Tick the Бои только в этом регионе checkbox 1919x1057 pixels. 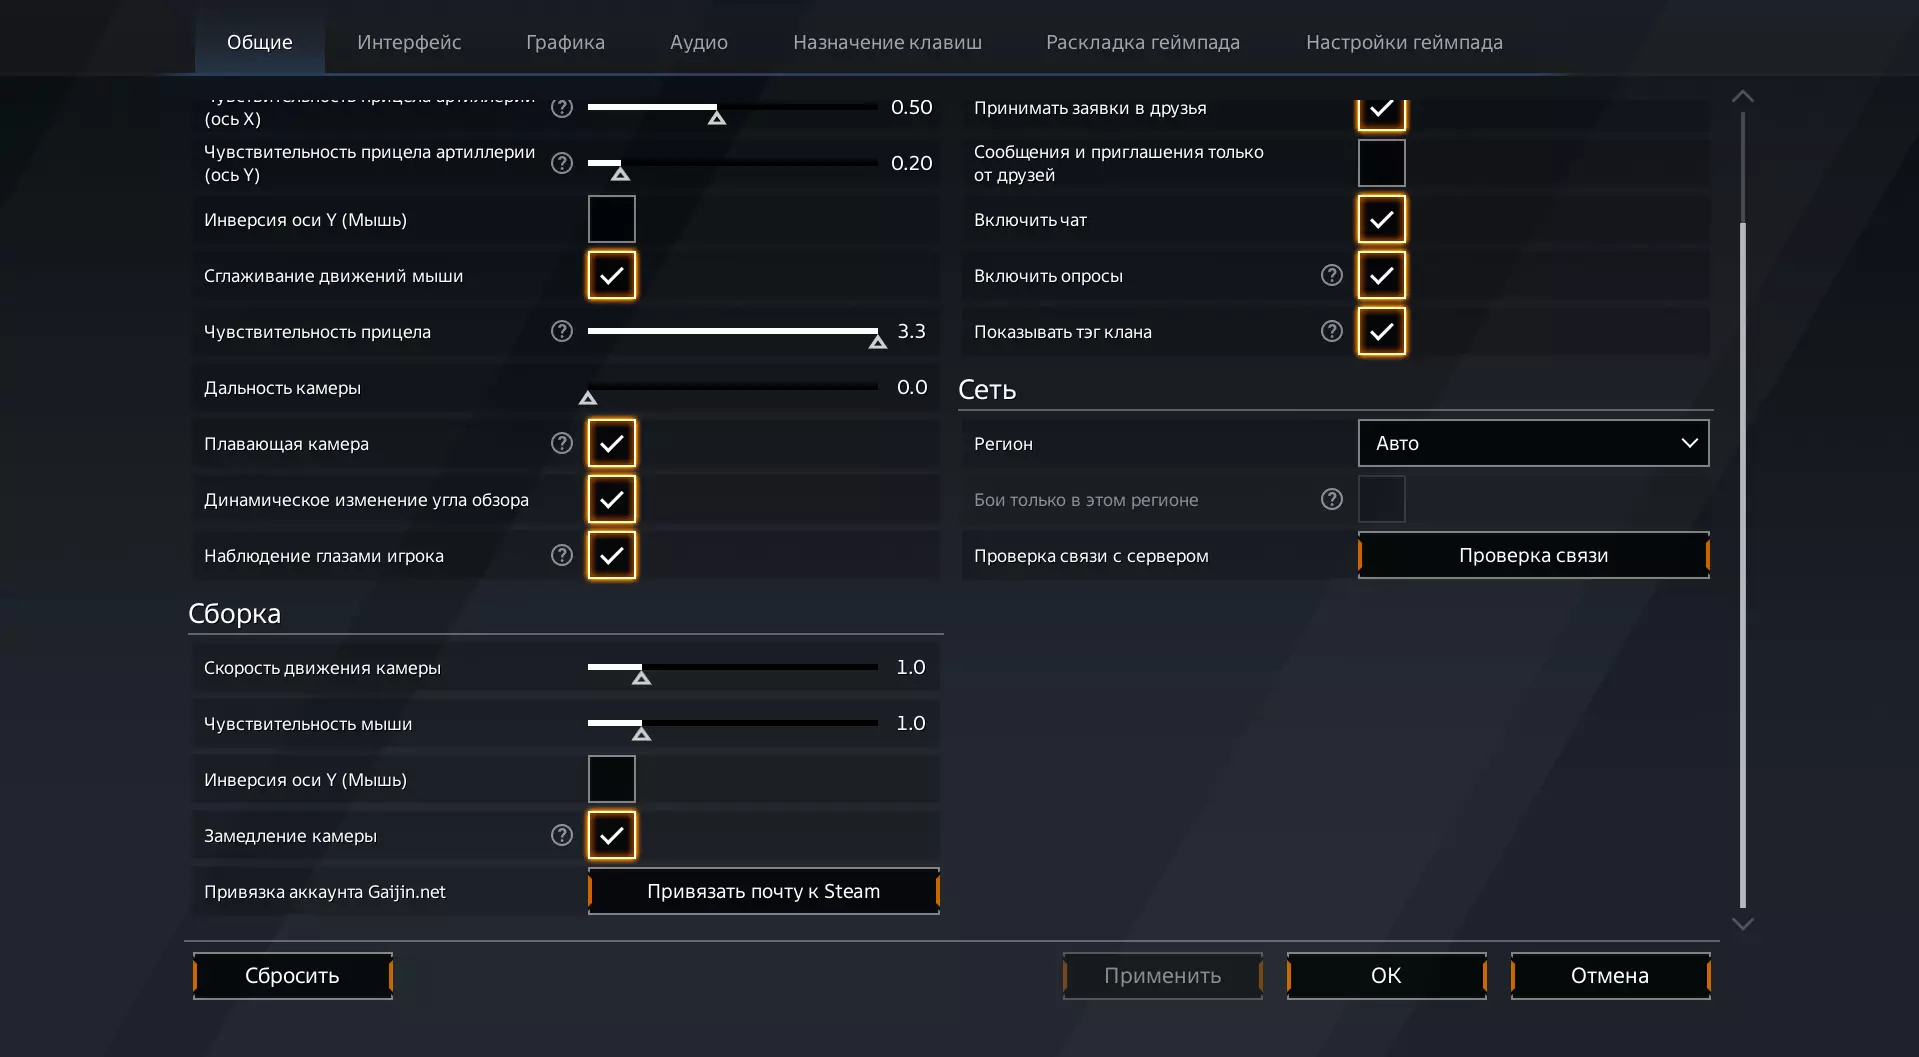(x=1382, y=499)
